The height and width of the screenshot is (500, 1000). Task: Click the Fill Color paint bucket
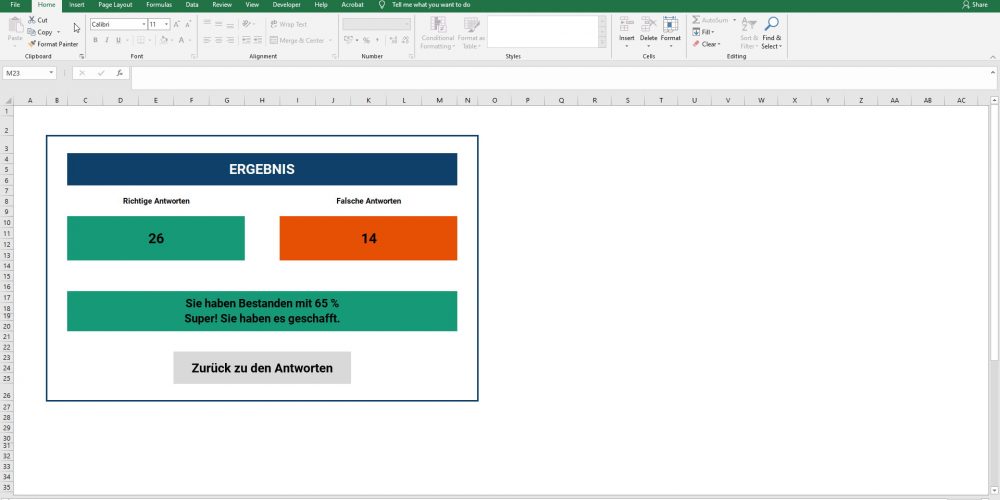163,40
